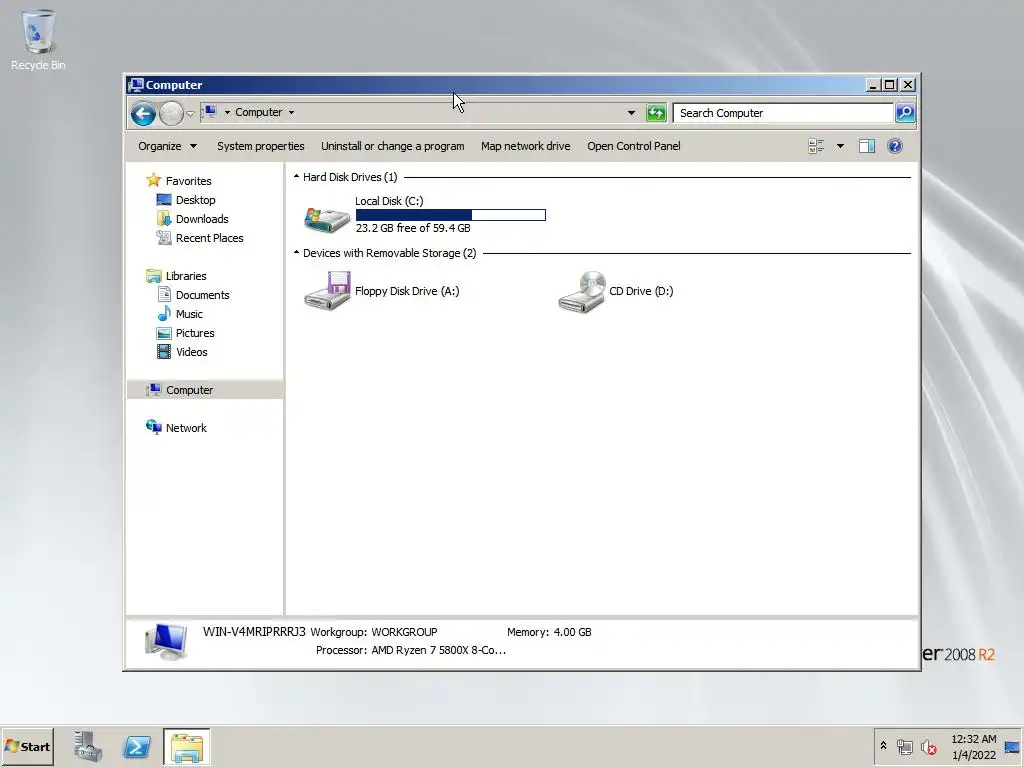
Task: Go back with the blue Back arrow
Action: click(x=143, y=113)
